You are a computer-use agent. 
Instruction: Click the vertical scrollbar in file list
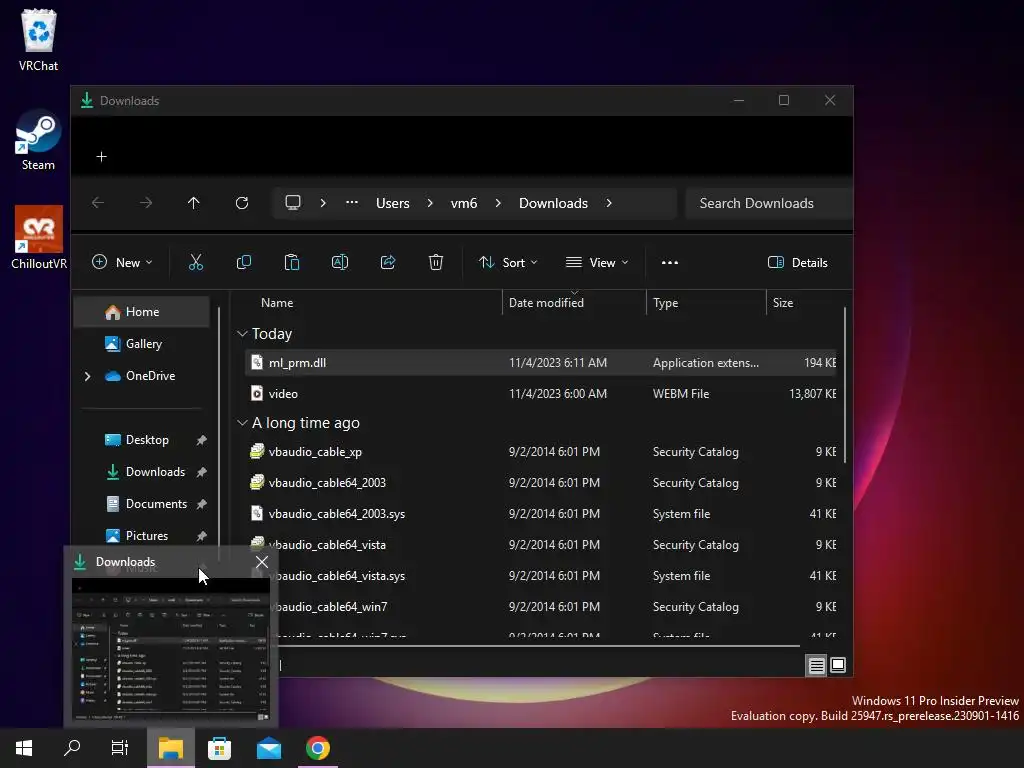coord(844,385)
